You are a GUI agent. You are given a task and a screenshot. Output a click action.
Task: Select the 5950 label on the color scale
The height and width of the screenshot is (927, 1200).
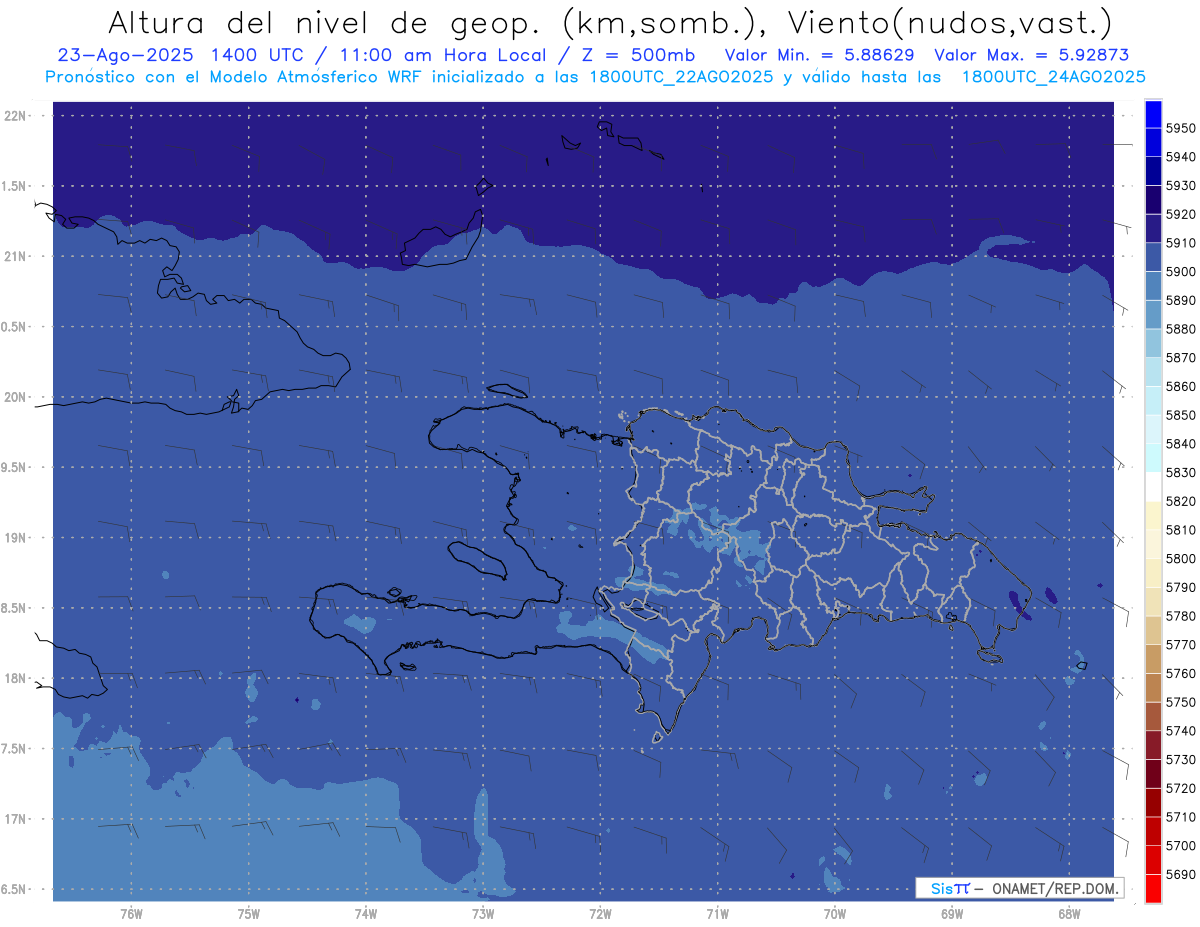[1180, 128]
